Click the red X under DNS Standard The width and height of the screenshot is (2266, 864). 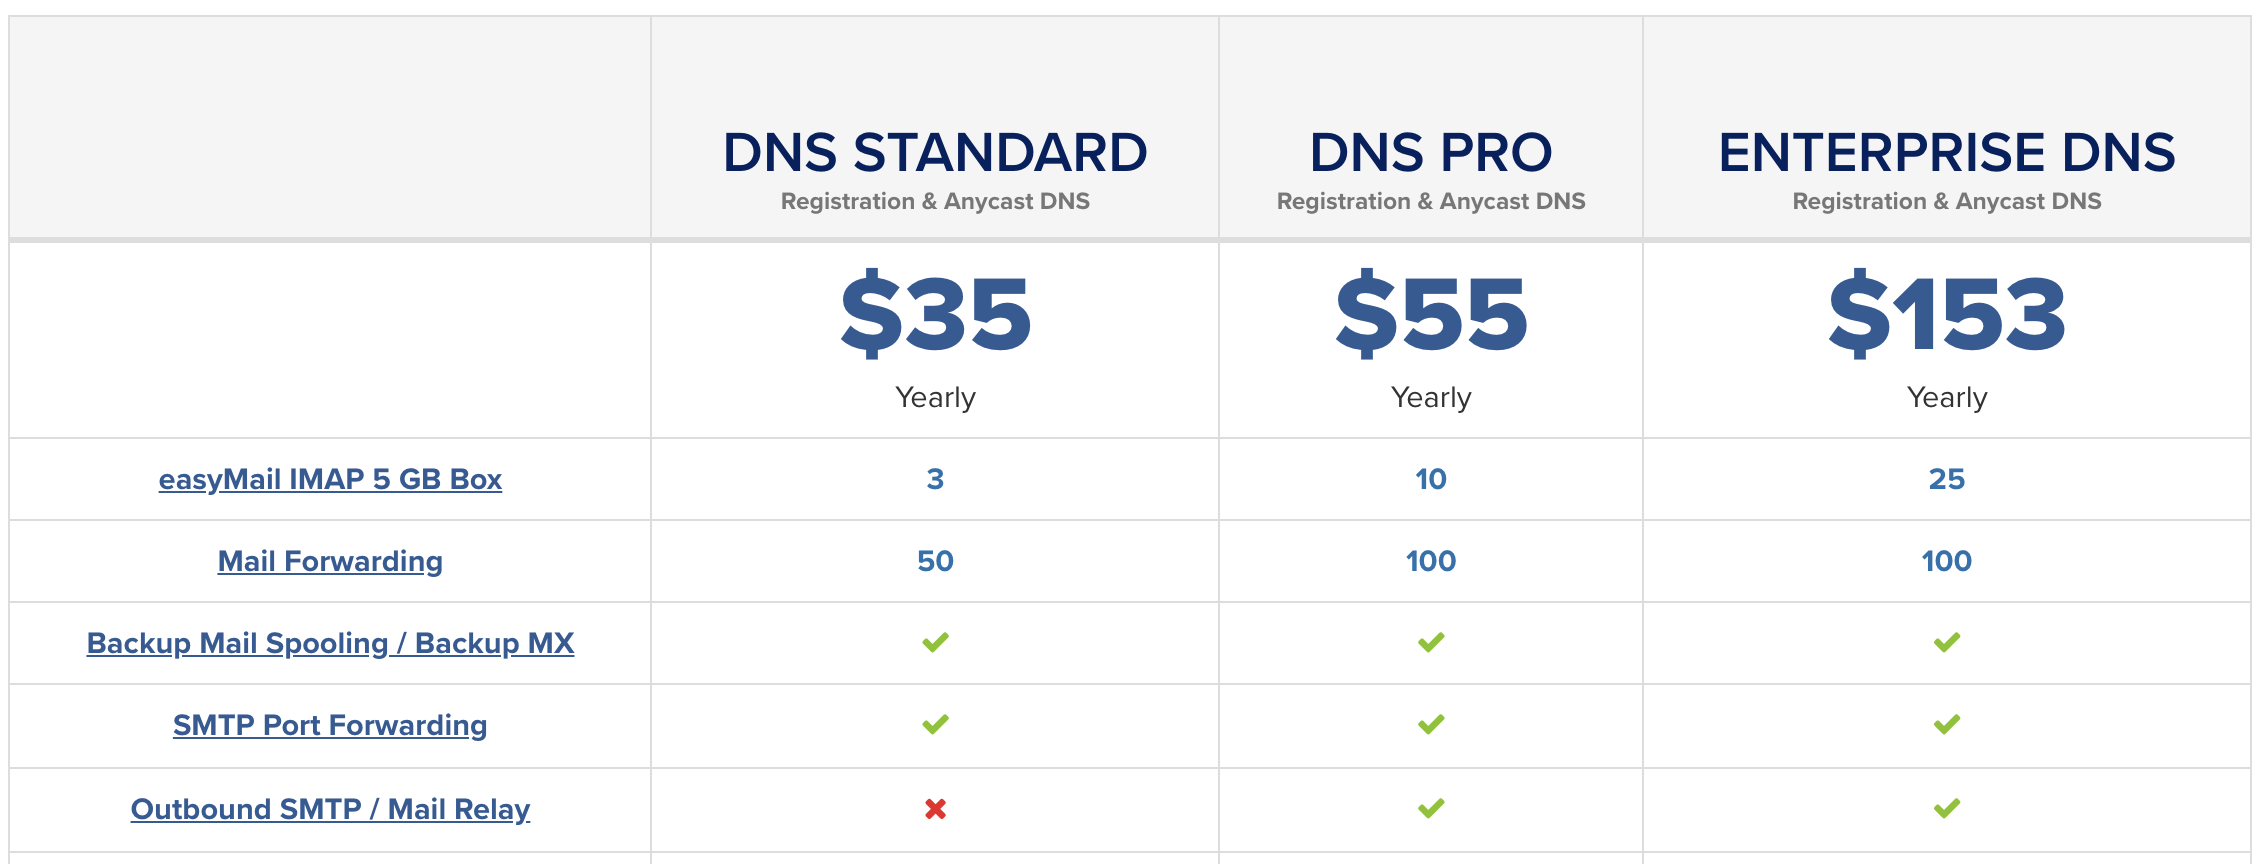click(x=935, y=808)
